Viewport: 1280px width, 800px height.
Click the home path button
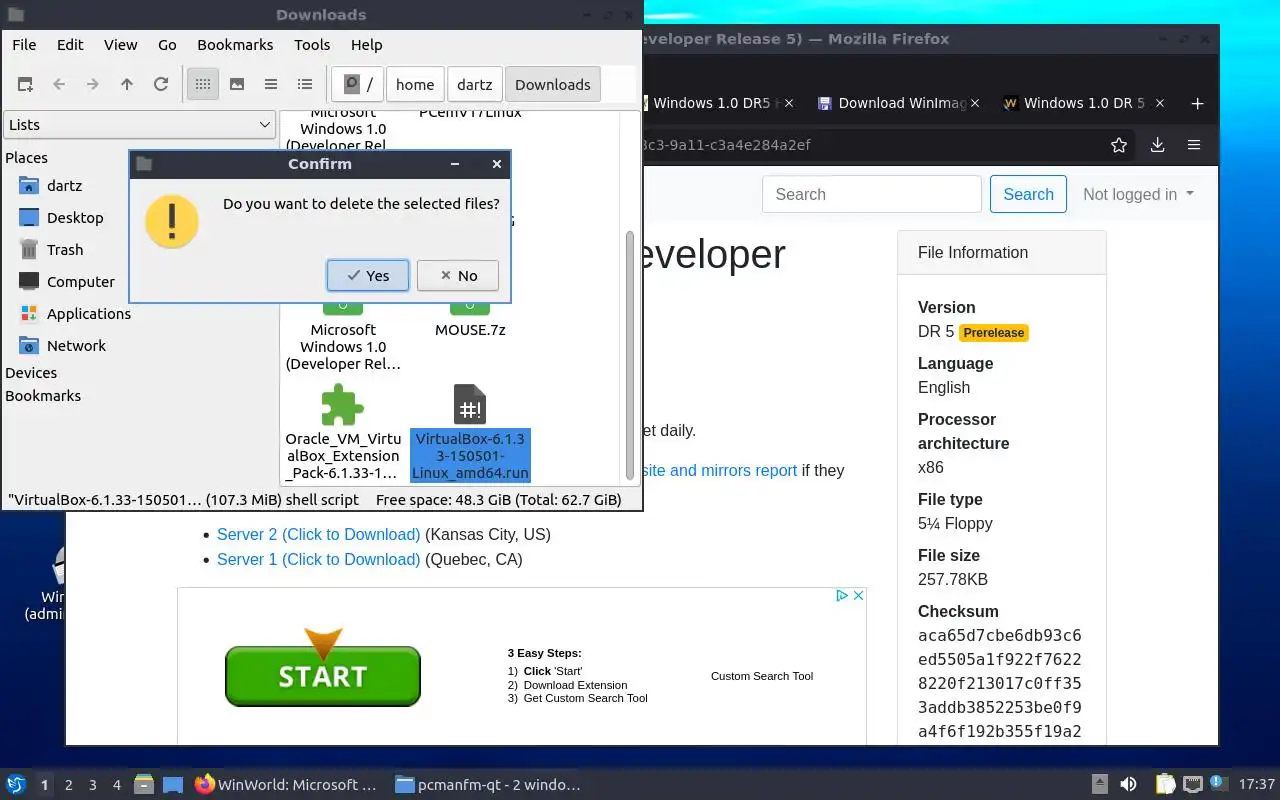tap(415, 84)
